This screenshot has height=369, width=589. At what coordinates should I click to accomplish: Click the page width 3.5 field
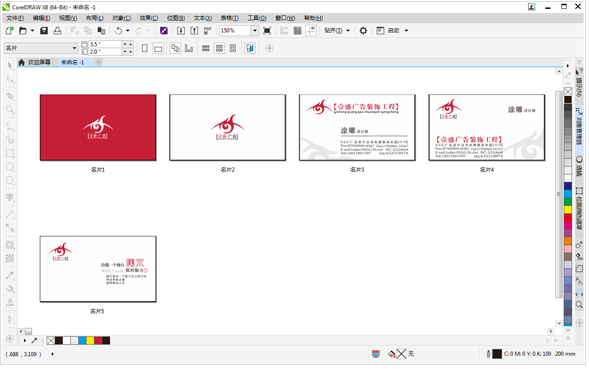click(106, 44)
